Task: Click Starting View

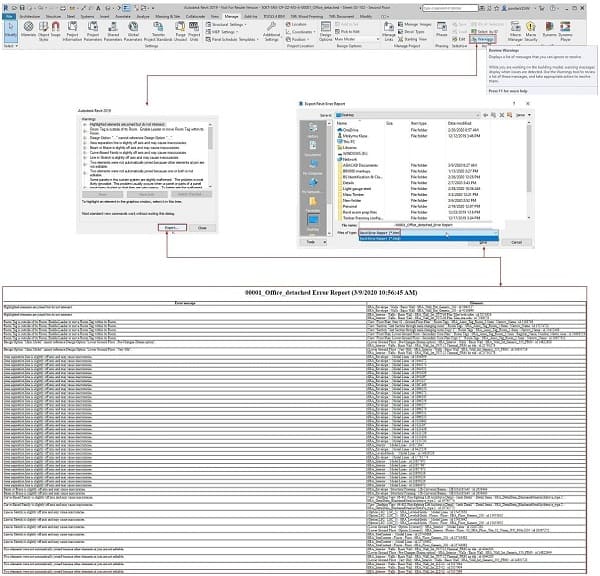Action: (412, 39)
